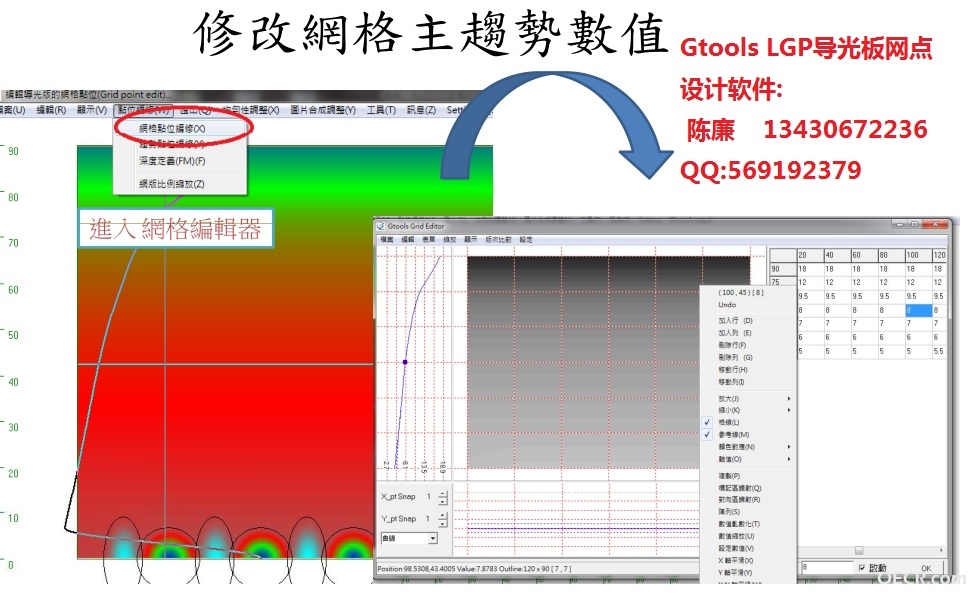The image size is (978, 593).
Task: Open the 曲線 dropdown list
Action: click(433, 538)
